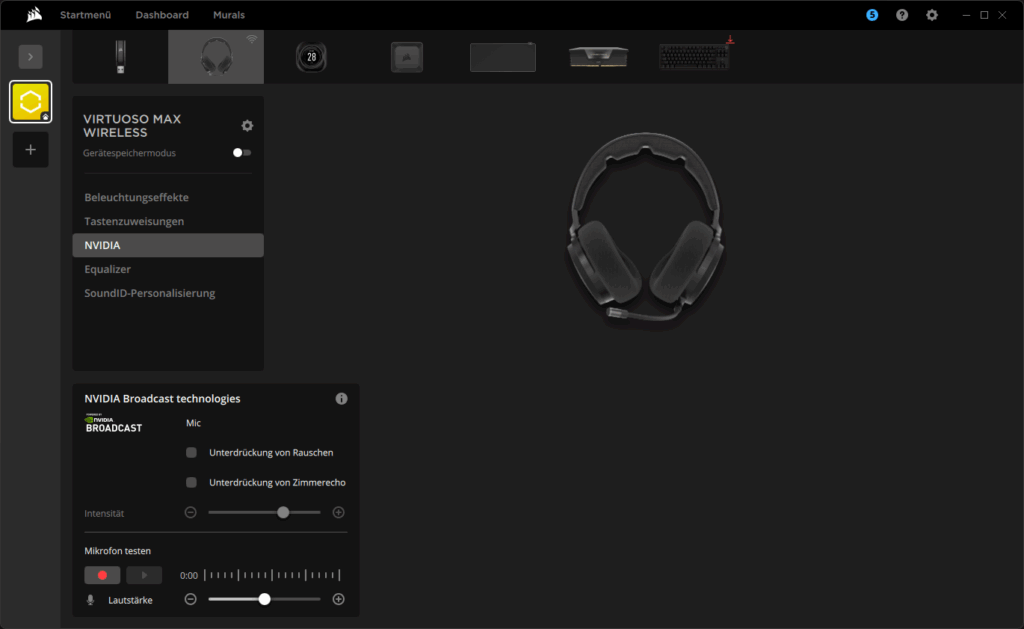1024x629 pixels.
Task: Open the help question mark icon
Action: tap(902, 15)
